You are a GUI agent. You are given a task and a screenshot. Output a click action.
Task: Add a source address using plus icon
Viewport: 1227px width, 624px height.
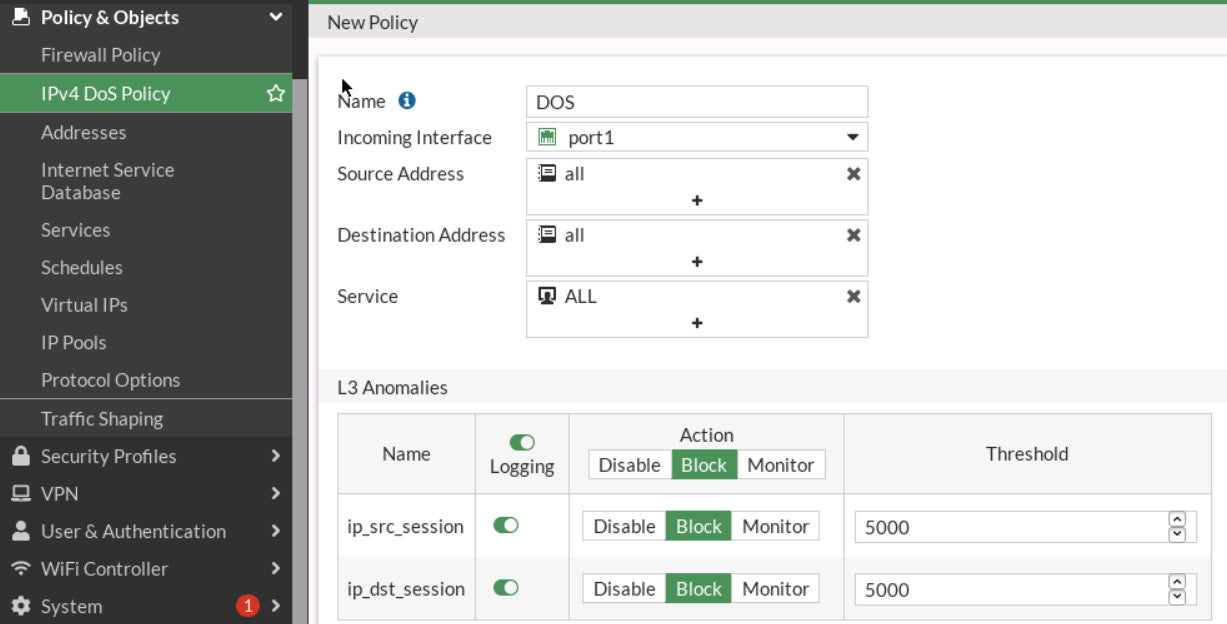[697, 201]
